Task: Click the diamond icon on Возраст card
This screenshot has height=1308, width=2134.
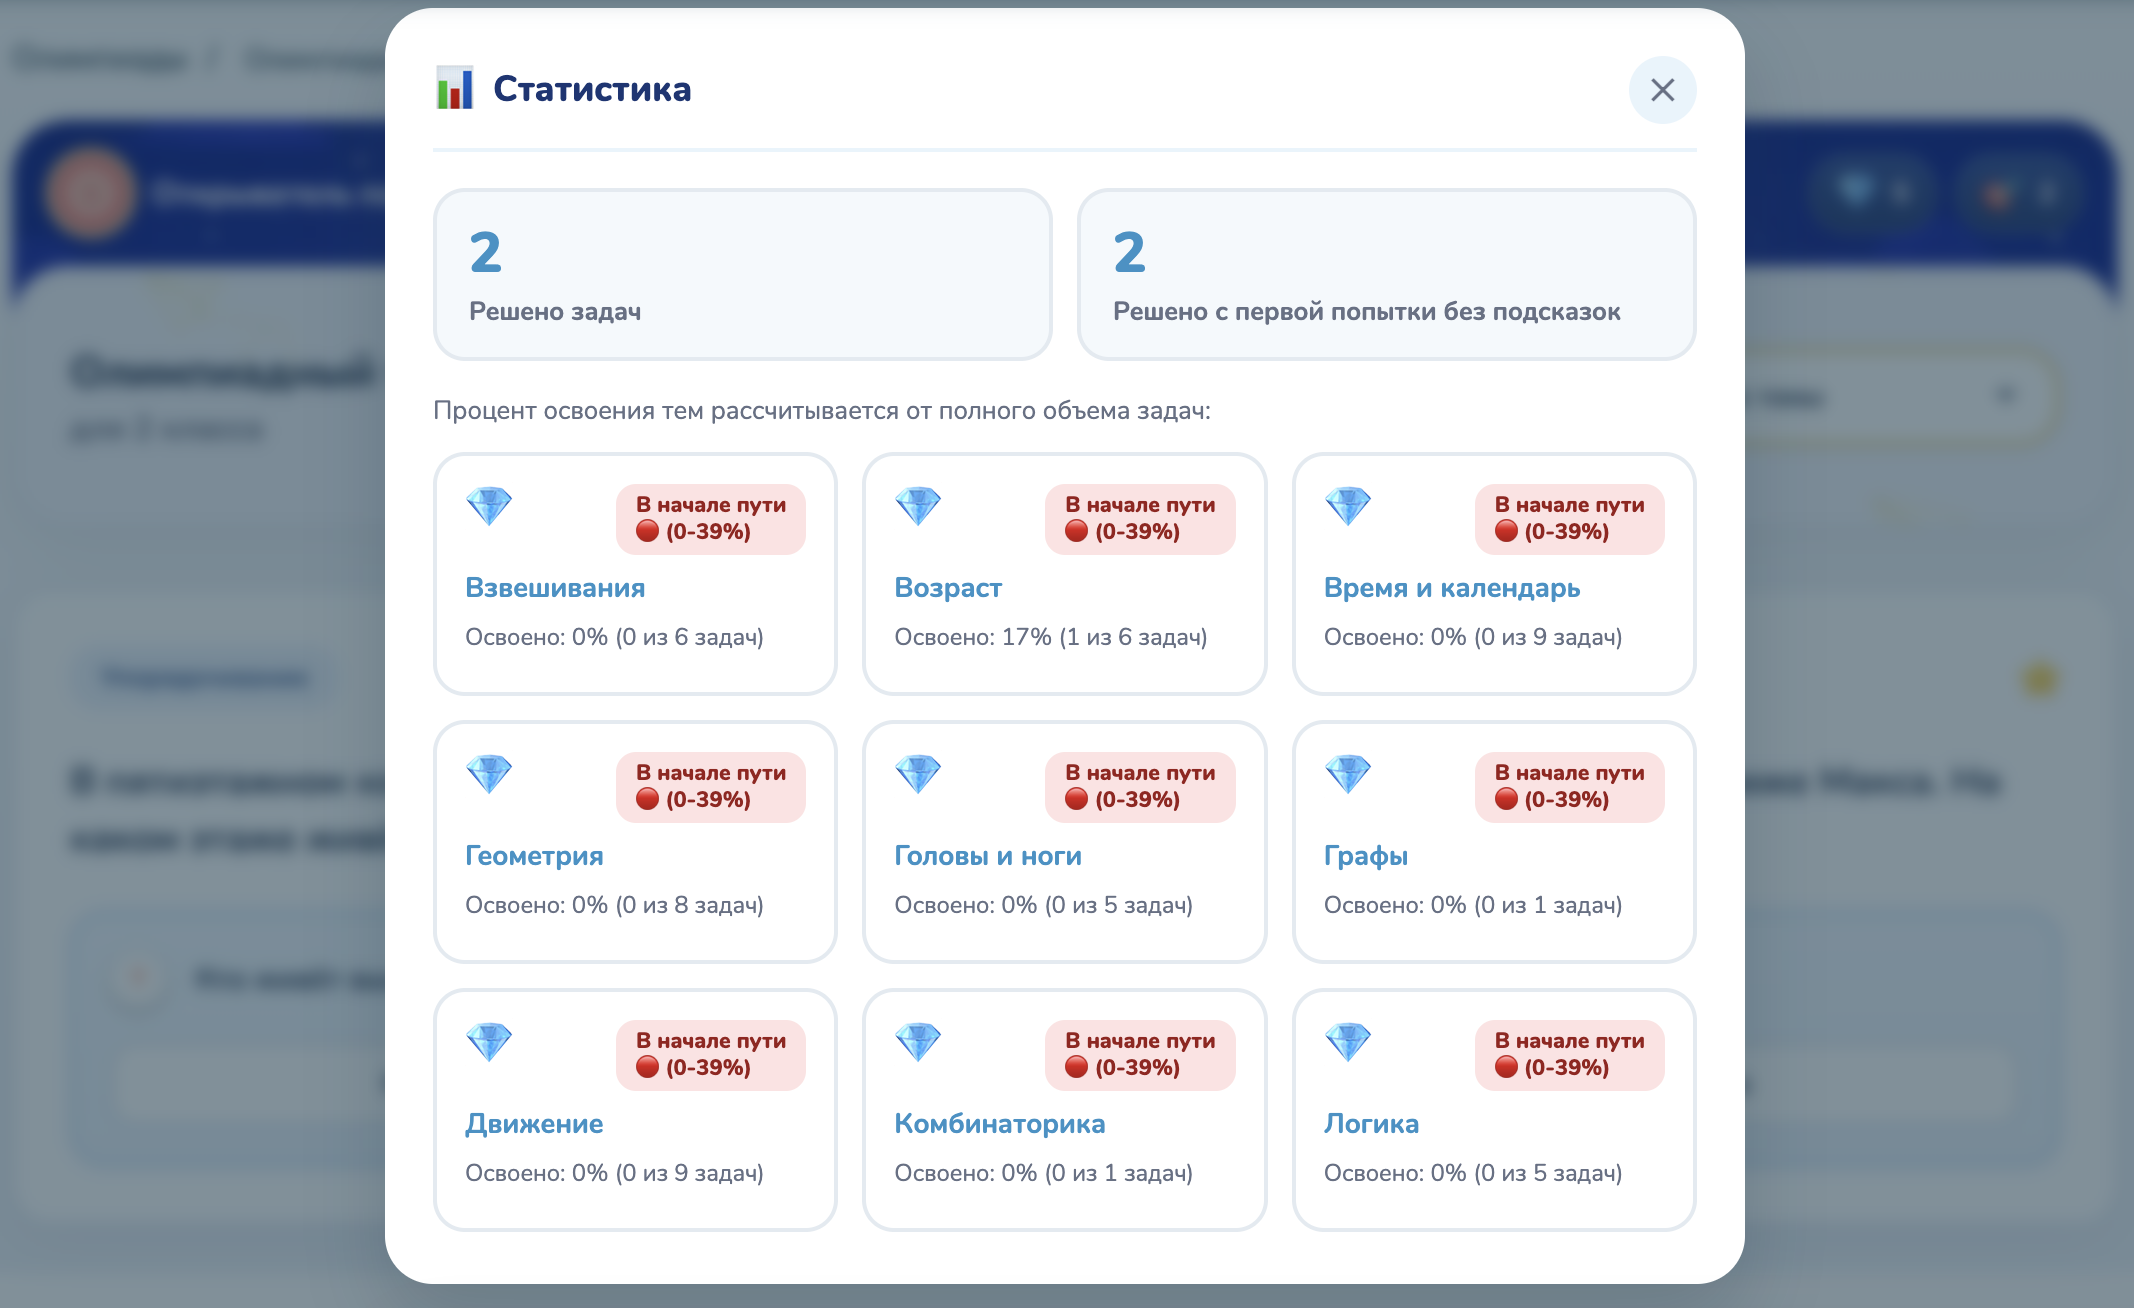Action: [x=918, y=506]
